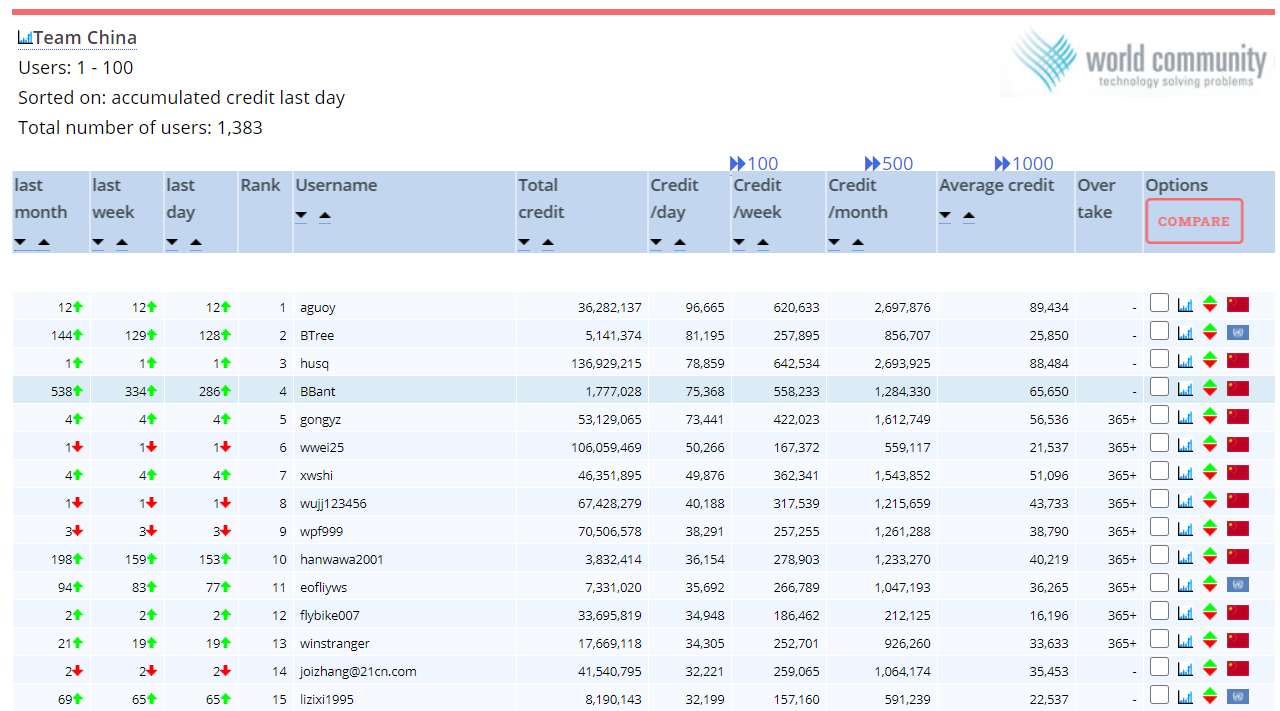
Task: Sort Average credit column descending
Action: (945, 216)
